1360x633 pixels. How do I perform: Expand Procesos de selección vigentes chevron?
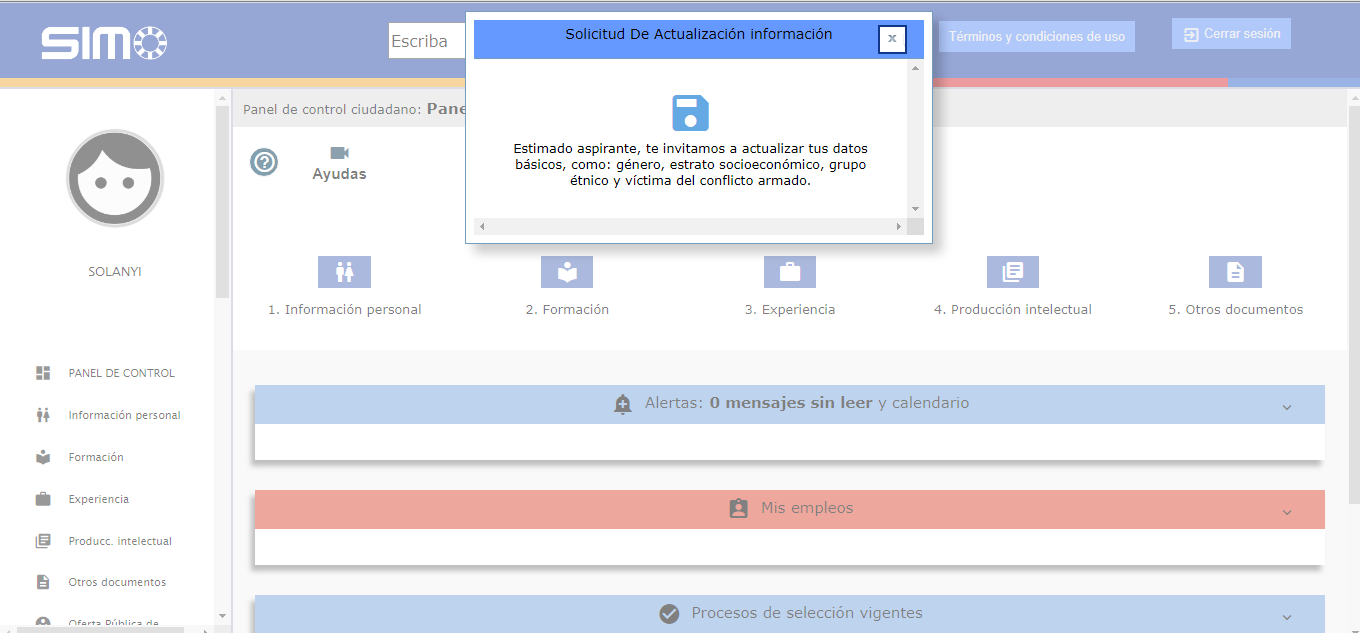1287,617
